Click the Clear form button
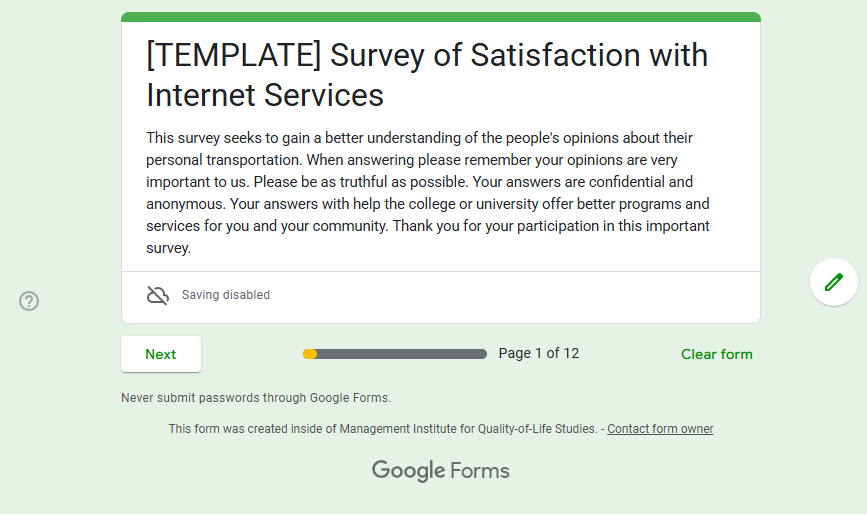This screenshot has width=867, height=514. (716, 354)
